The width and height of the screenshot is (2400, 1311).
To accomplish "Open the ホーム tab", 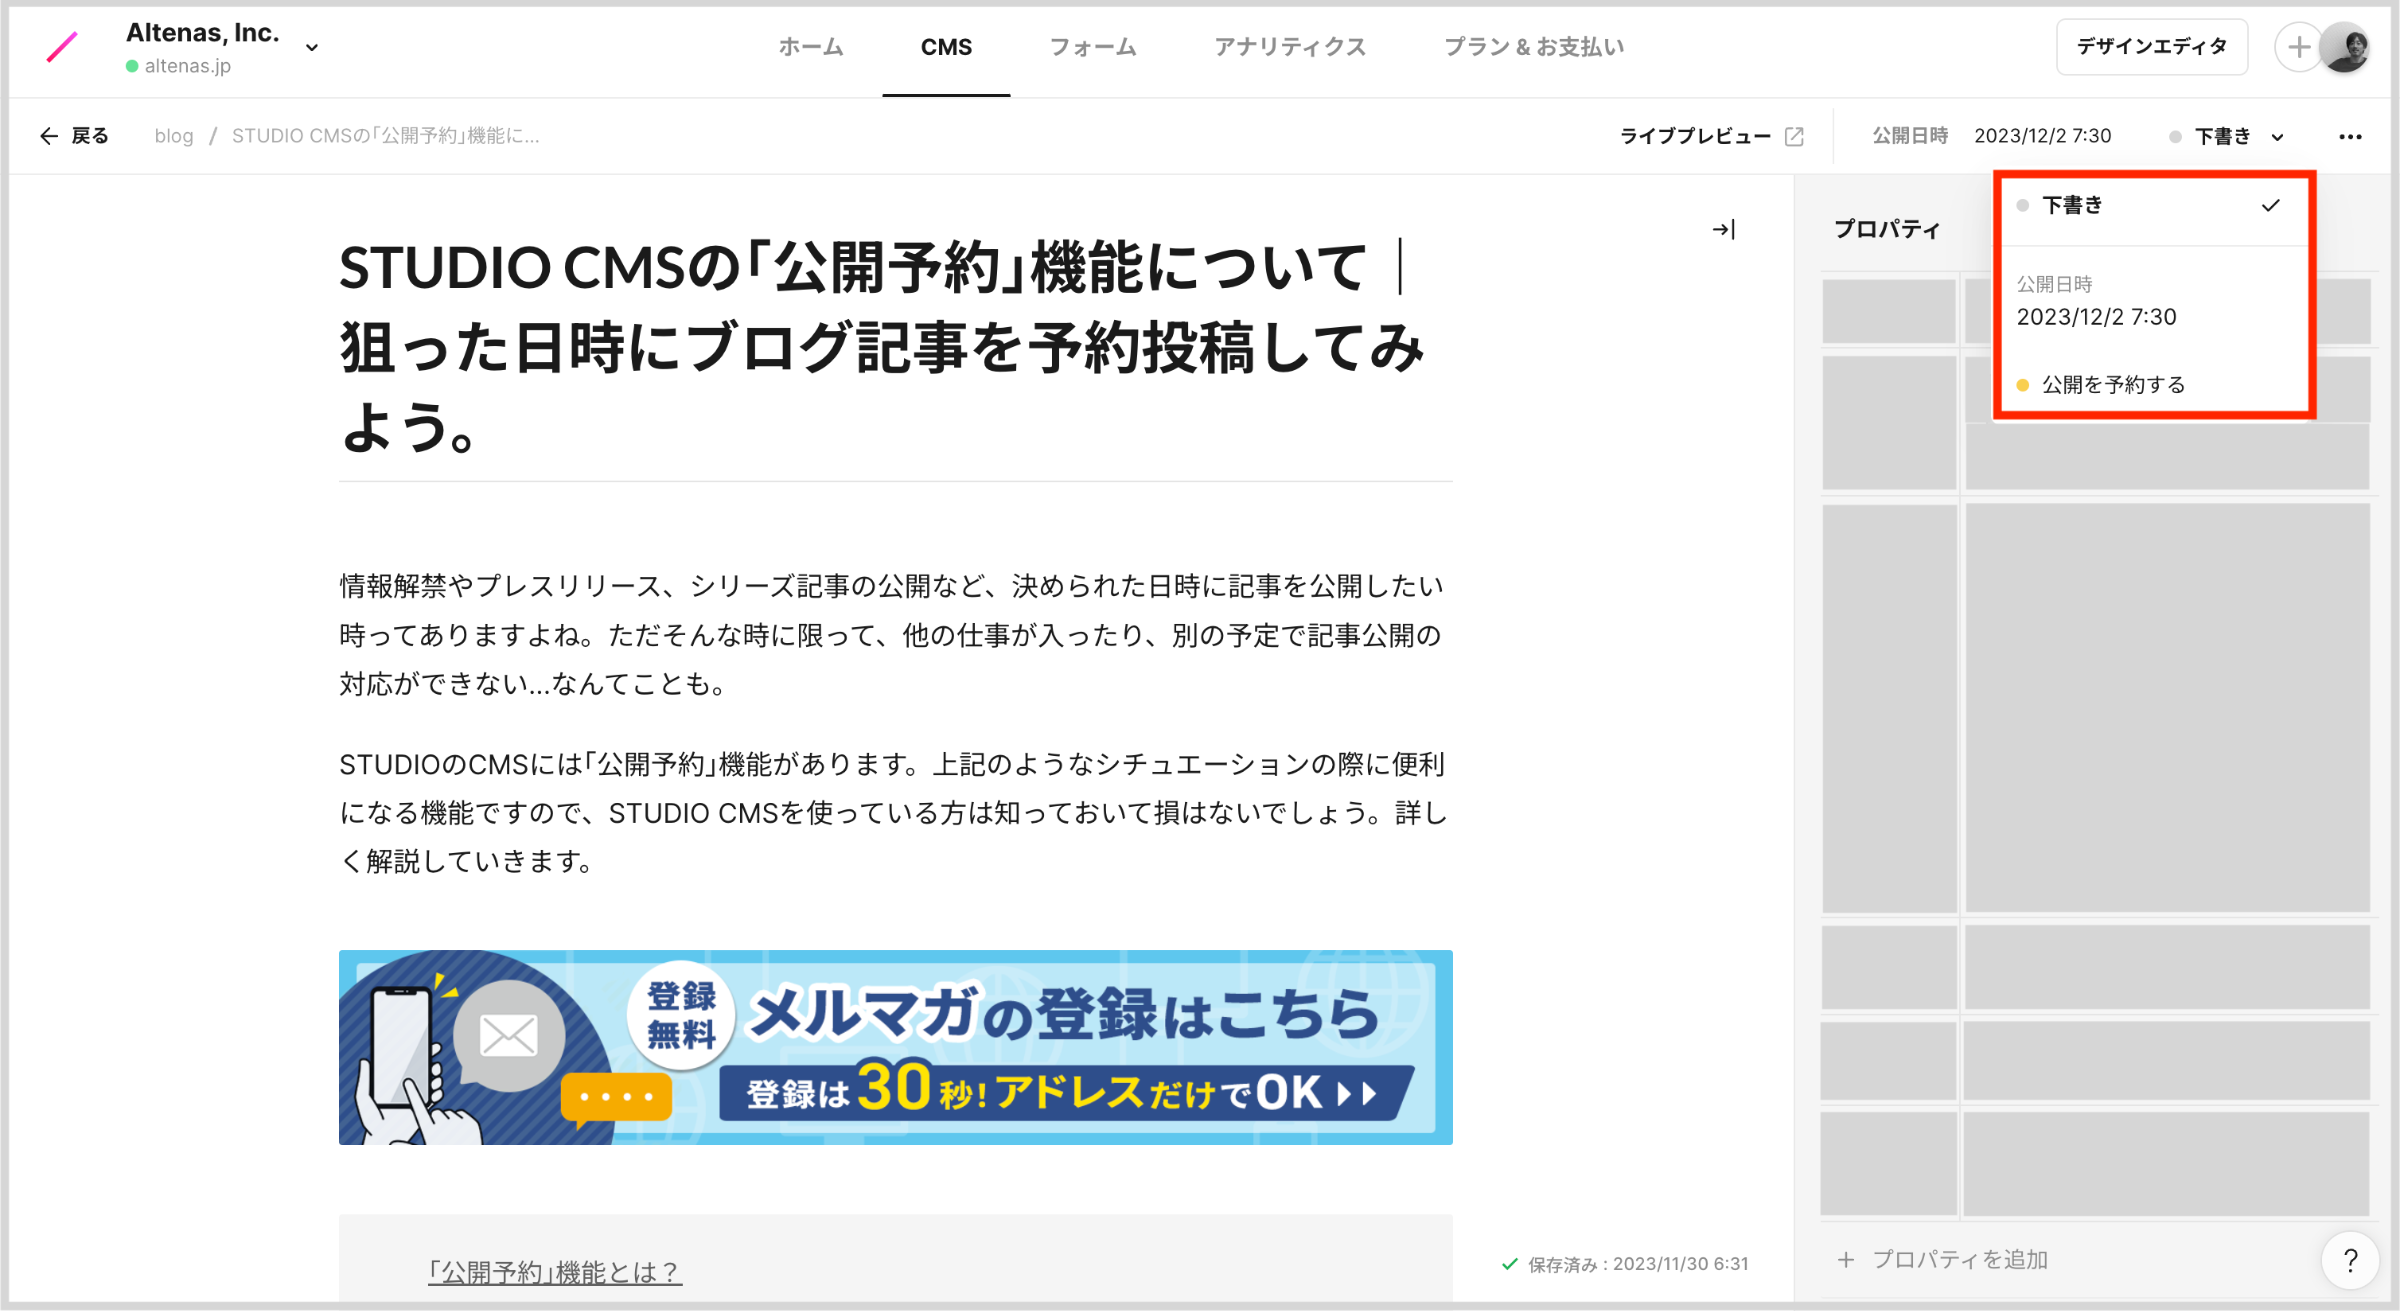I will 811,47.
